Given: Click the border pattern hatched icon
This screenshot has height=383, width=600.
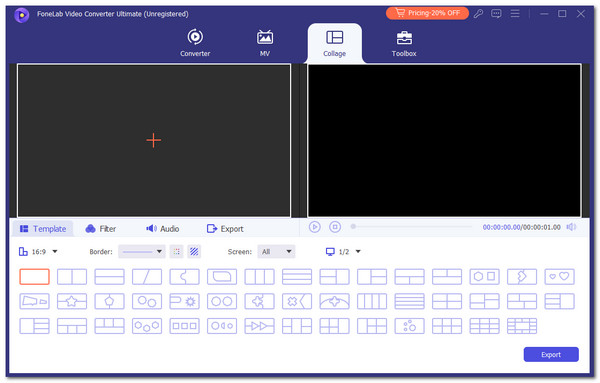Looking at the screenshot, I should (x=194, y=252).
